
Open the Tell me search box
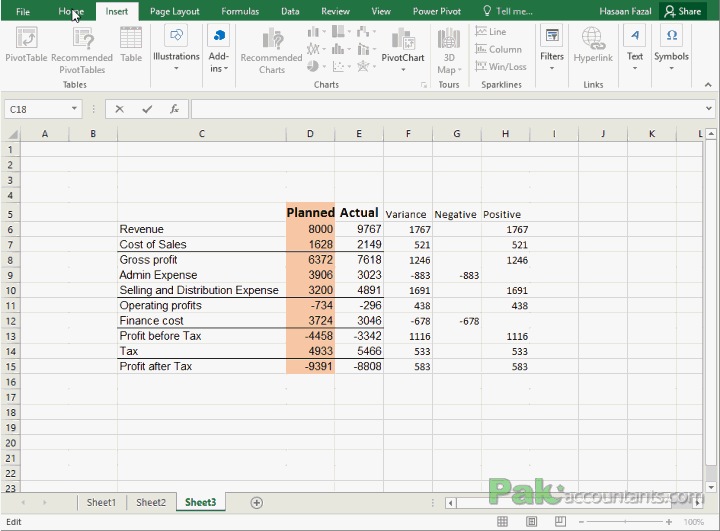(x=508, y=11)
